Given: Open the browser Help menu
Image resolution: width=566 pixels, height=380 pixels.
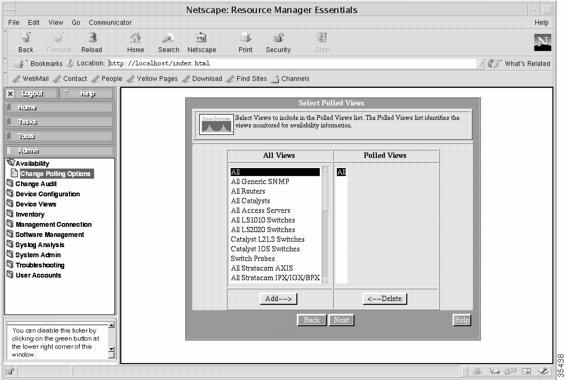Looking at the screenshot, I should (x=541, y=22).
